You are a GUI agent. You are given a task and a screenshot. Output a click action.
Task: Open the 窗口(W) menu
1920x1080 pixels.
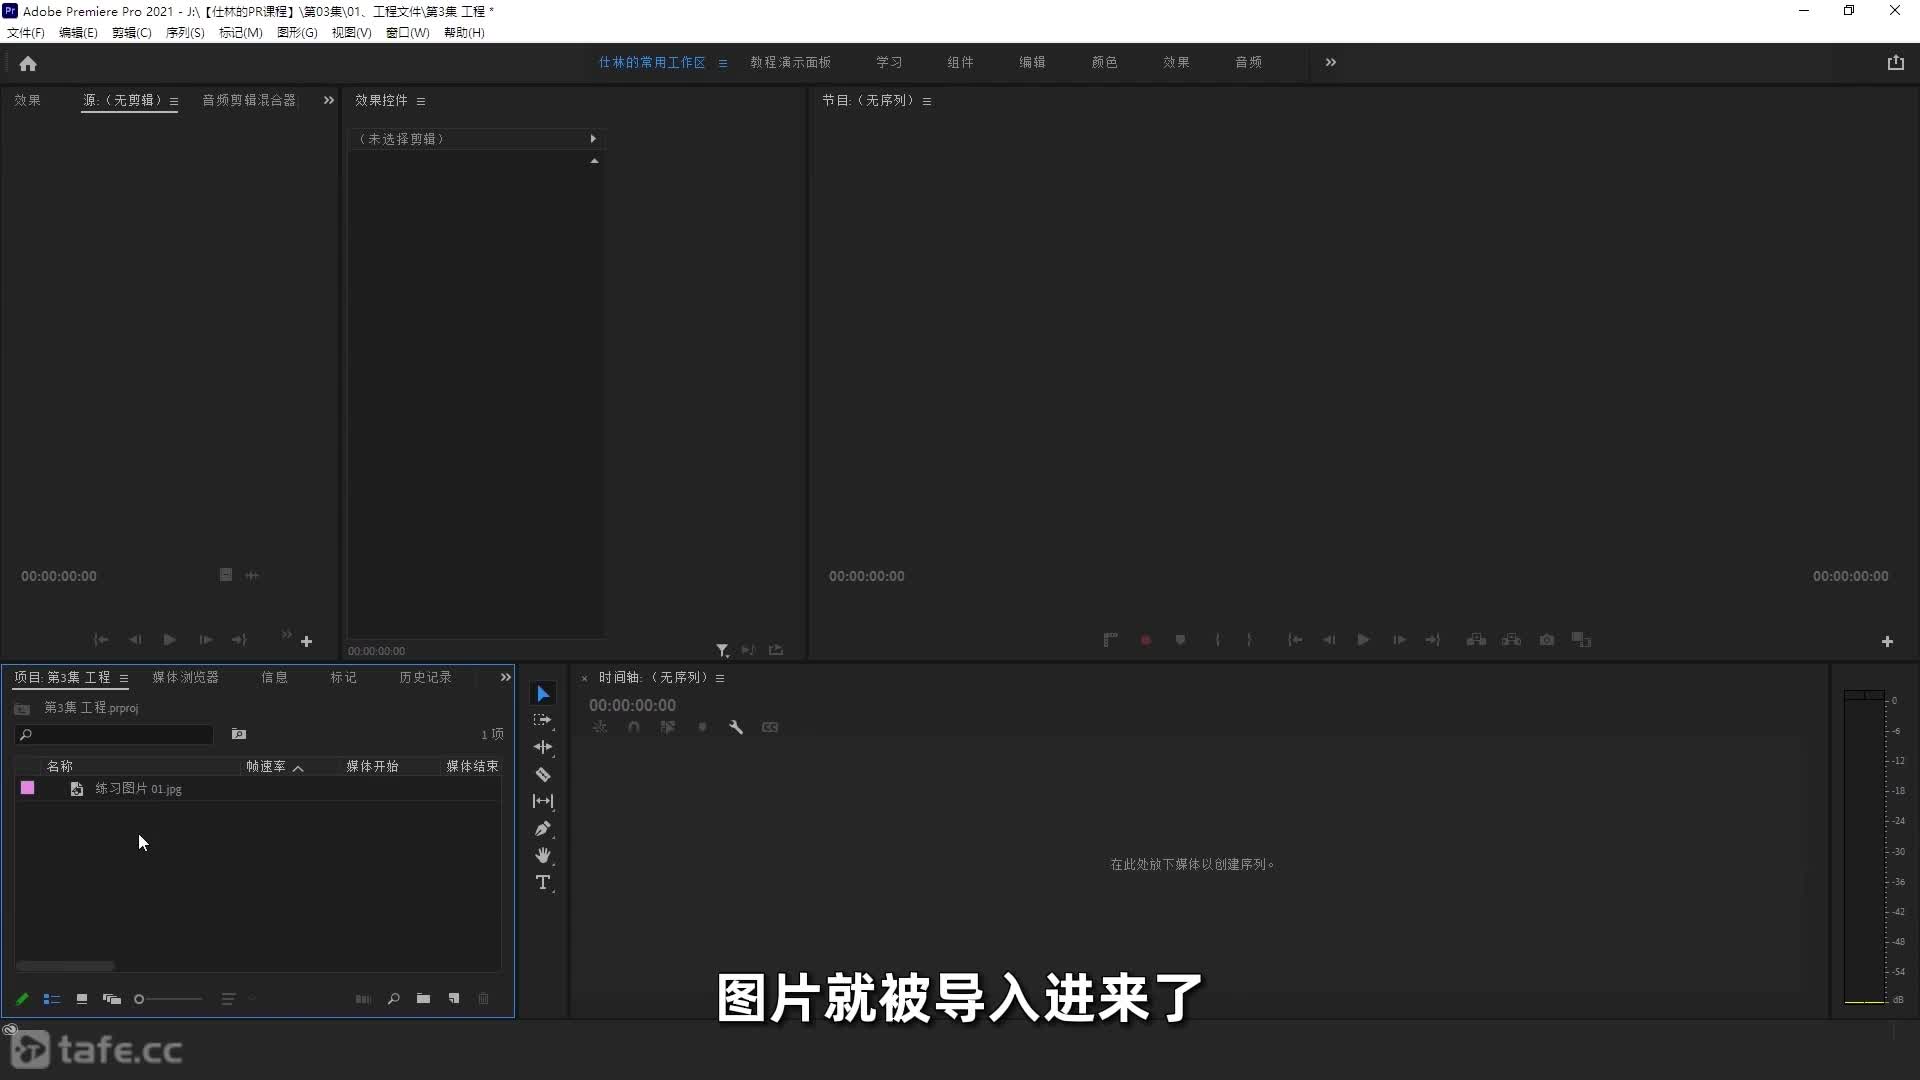coord(408,32)
